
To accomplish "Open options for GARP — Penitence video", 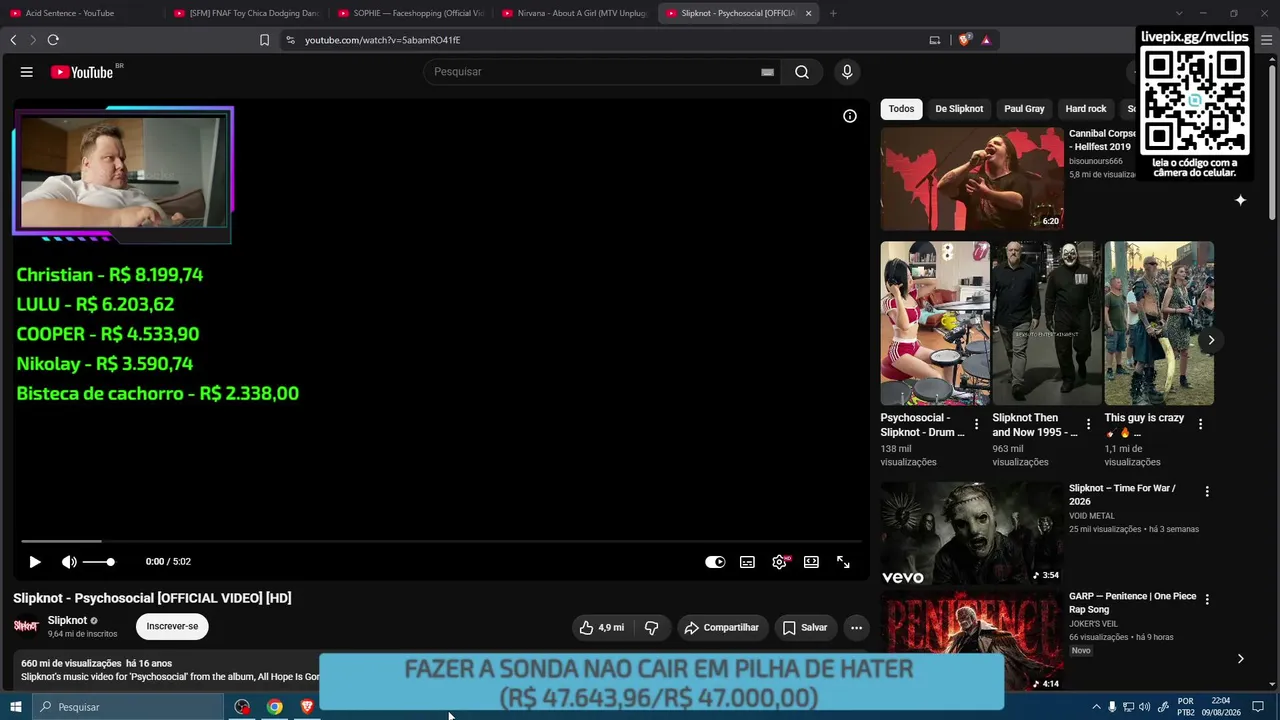I will [x=1207, y=600].
